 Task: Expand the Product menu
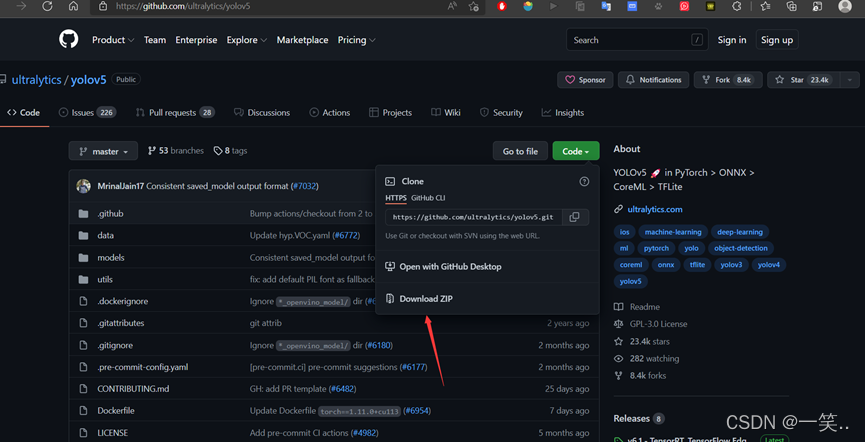tap(113, 40)
